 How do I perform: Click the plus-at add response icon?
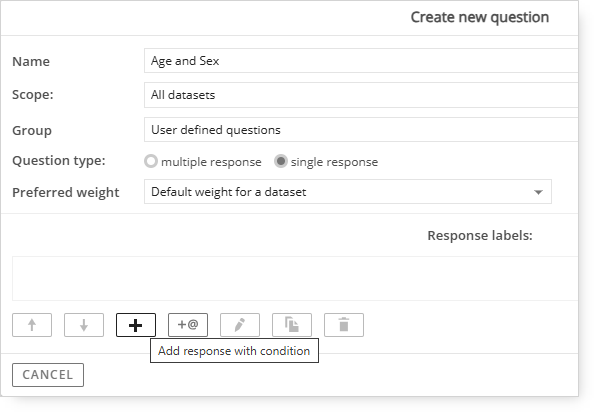click(188, 325)
